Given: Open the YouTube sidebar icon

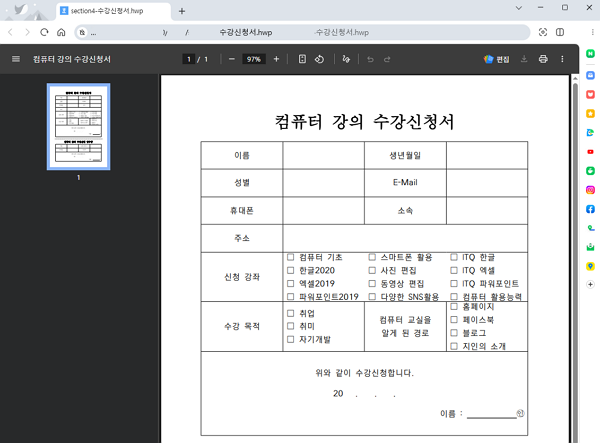Looking at the screenshot, I should point(590,152).
